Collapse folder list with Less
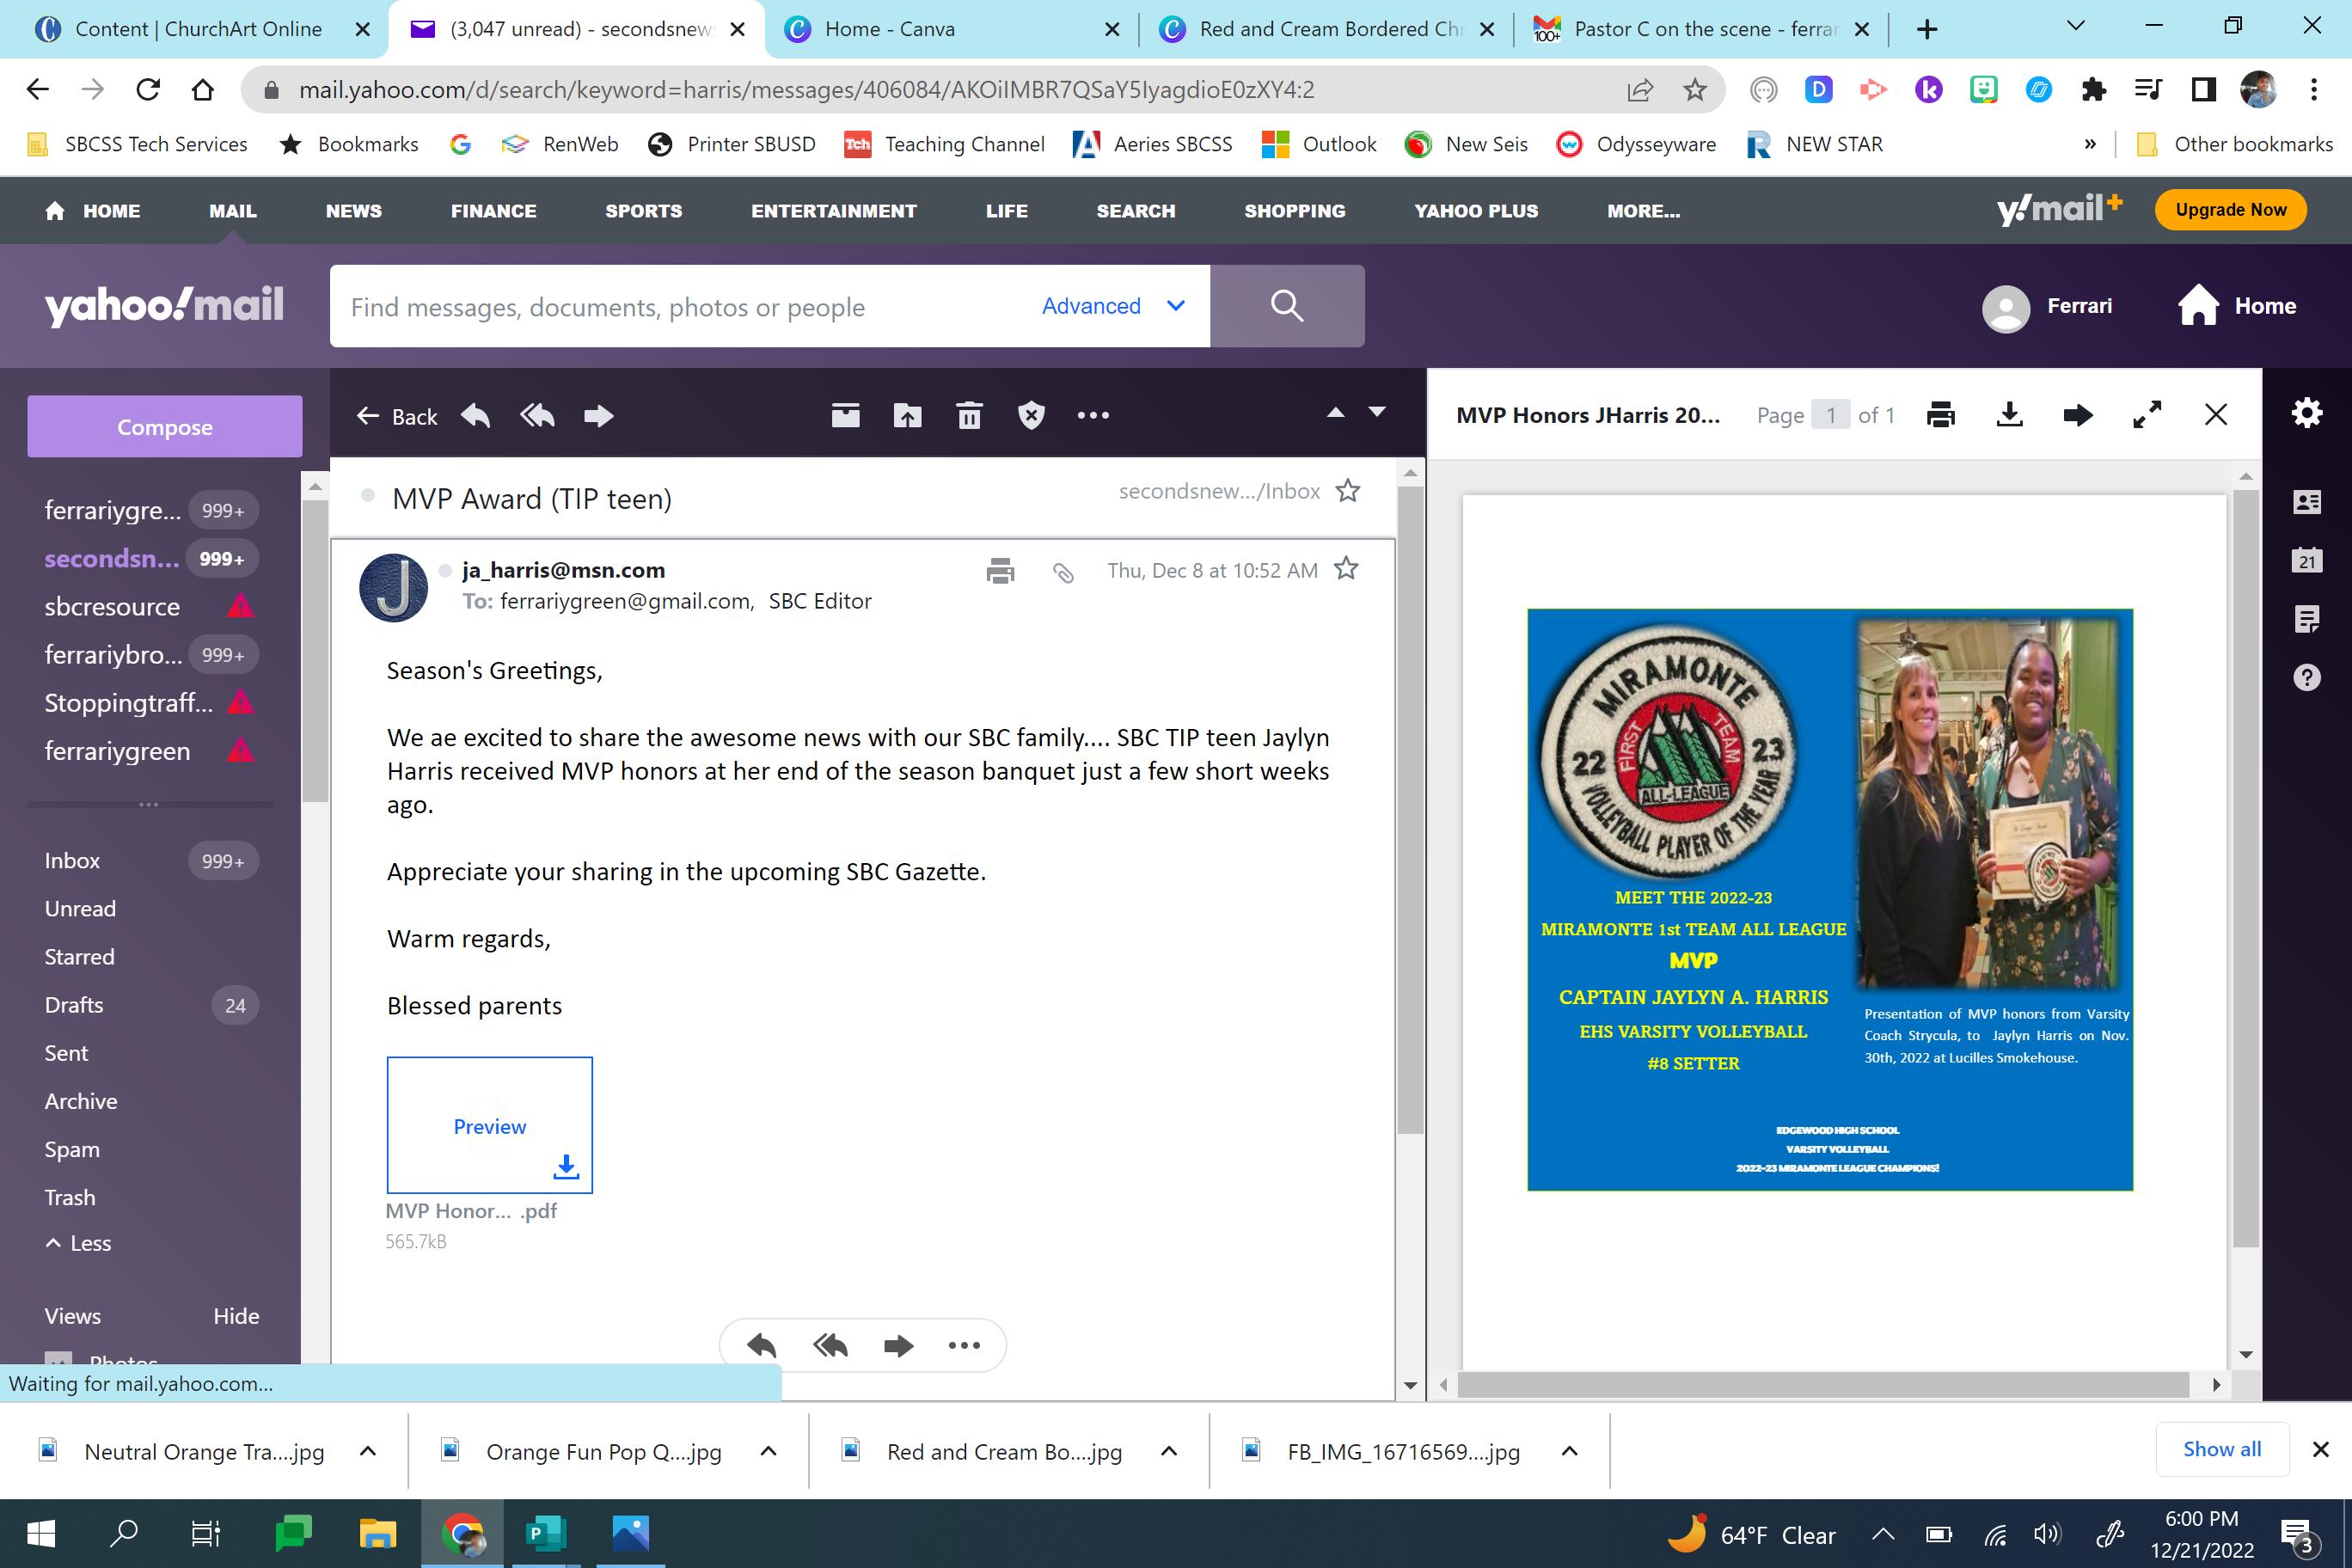 [x=78, y=1243]
